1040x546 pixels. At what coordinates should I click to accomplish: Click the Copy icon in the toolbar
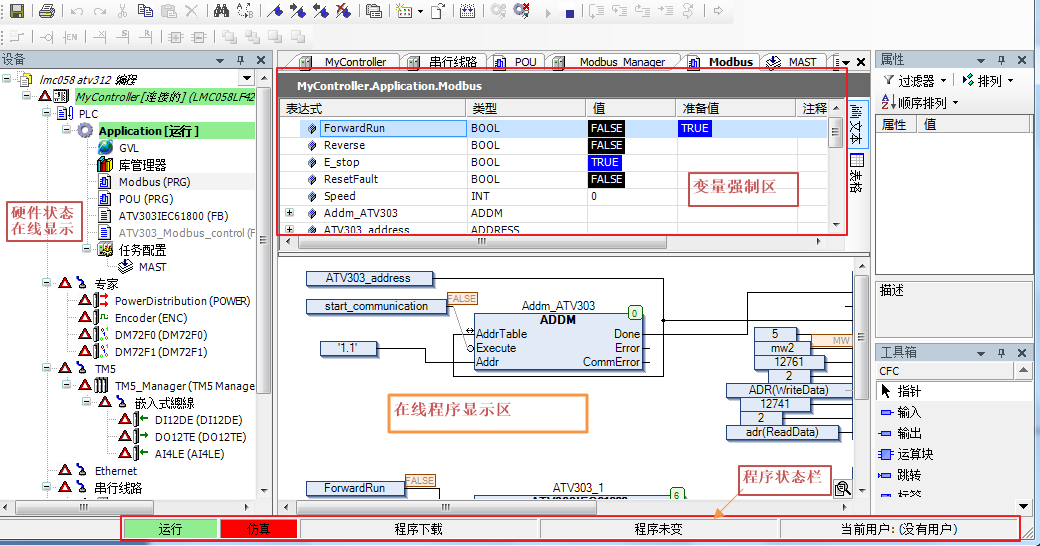pos(145,11)
